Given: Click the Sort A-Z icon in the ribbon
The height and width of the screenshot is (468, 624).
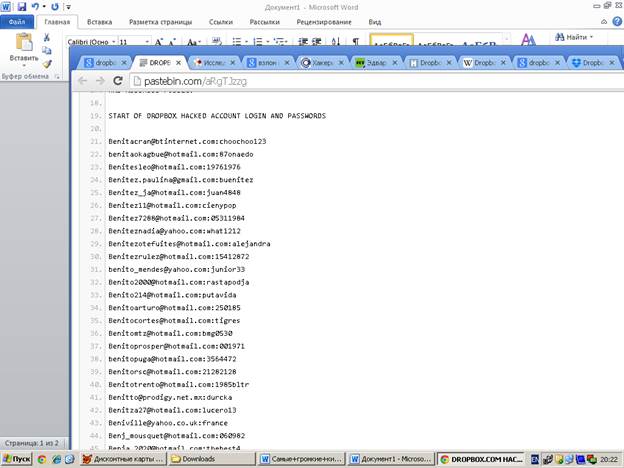Looking at the screenshot, I should pos(336,41).
